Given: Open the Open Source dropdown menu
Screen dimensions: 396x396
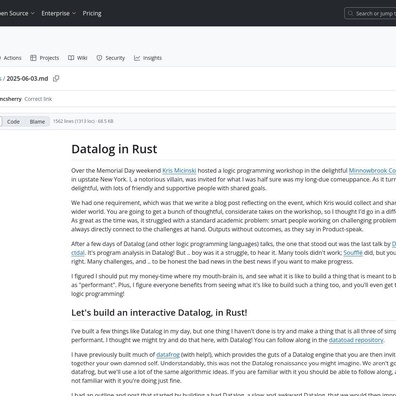Looking at the screenshot, I should tap(17, 13).
